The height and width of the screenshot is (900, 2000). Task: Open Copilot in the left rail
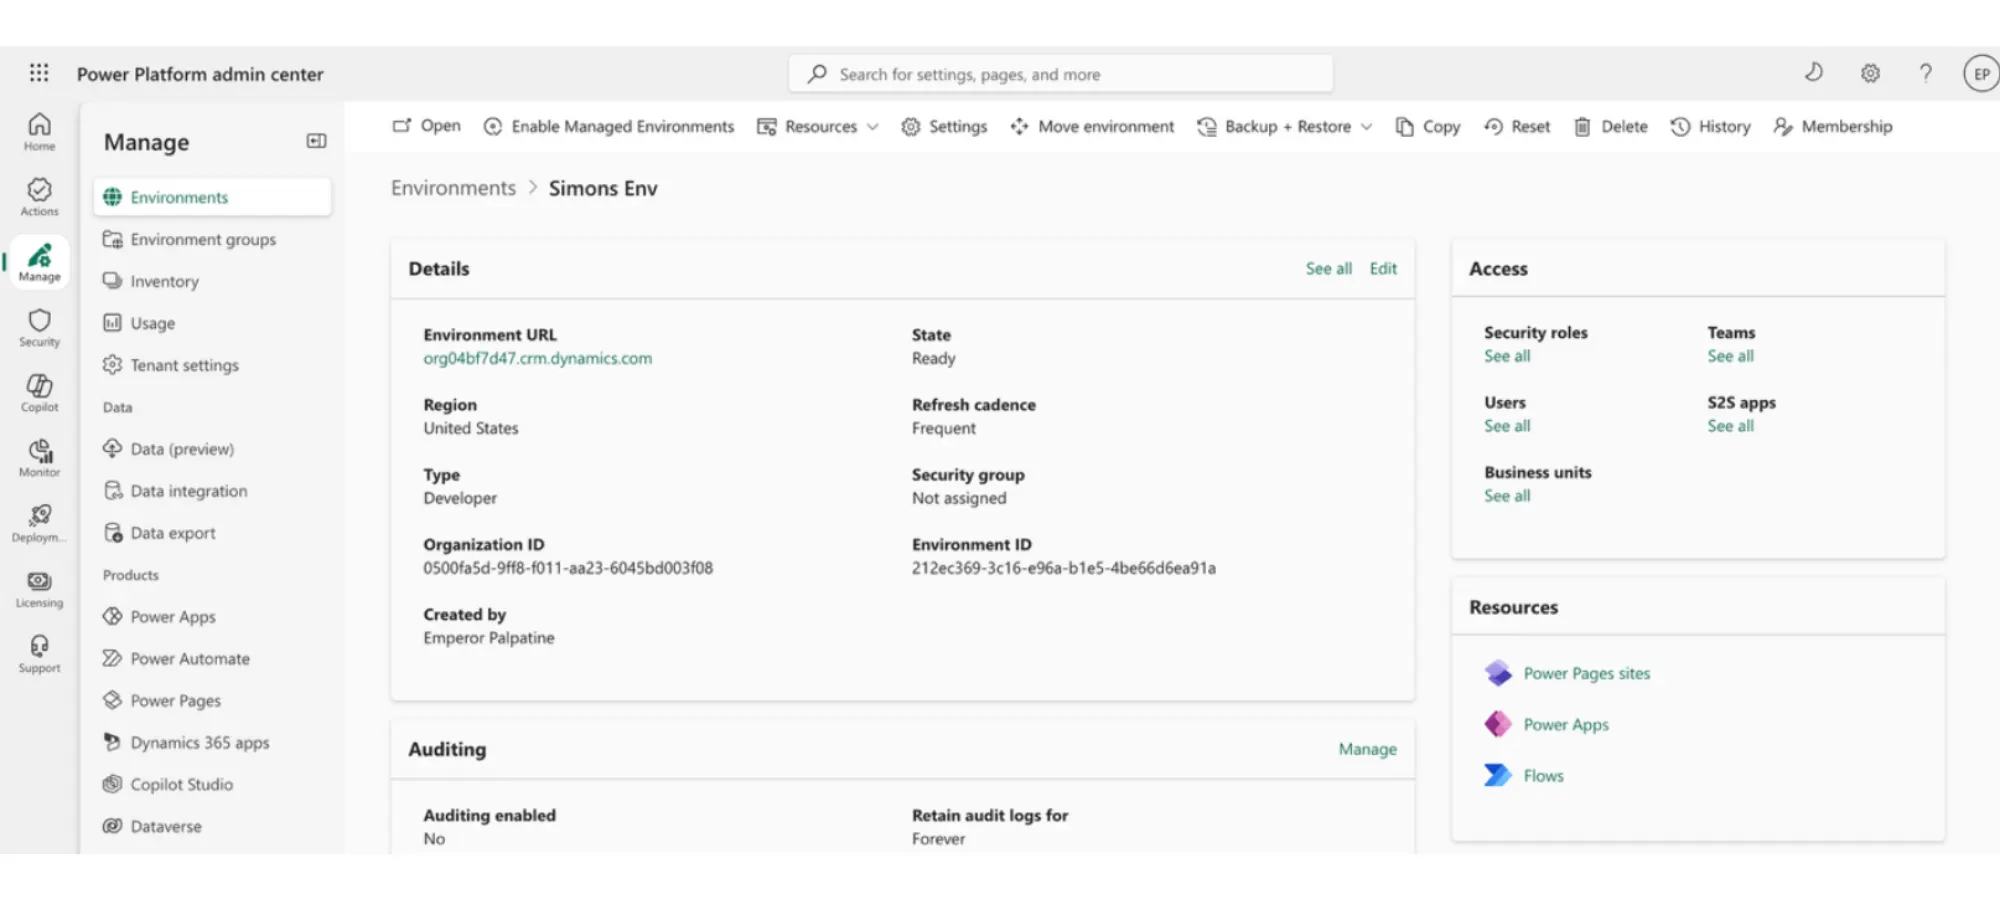click(39, 393)
